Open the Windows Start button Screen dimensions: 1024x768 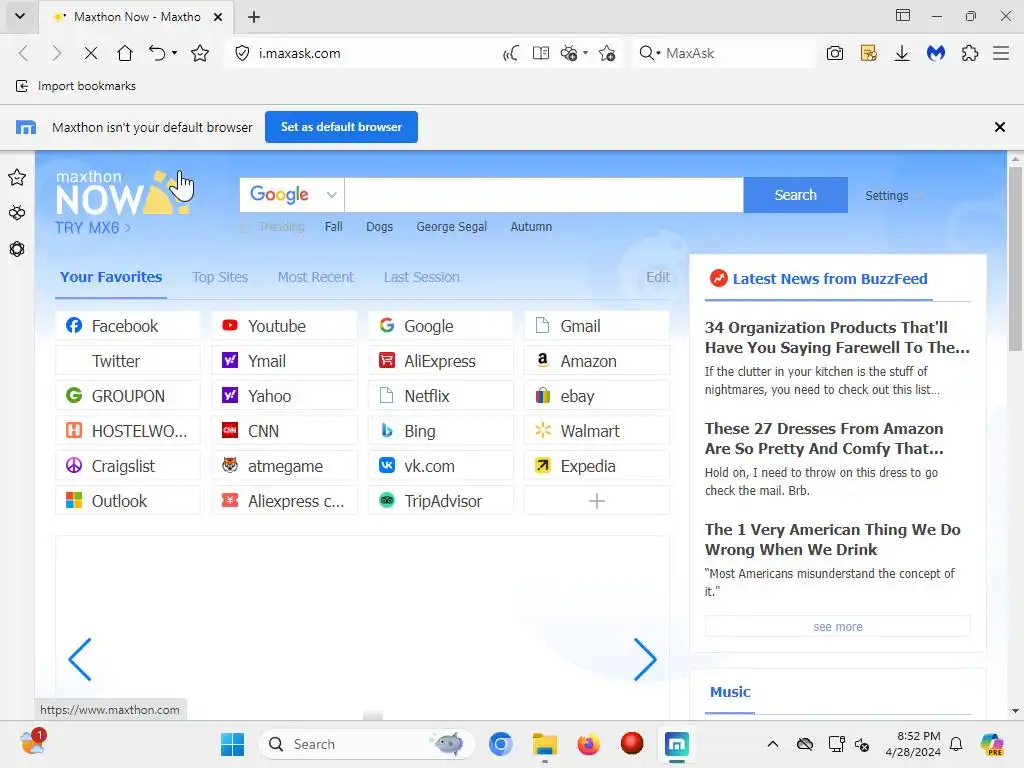[232, 744]
